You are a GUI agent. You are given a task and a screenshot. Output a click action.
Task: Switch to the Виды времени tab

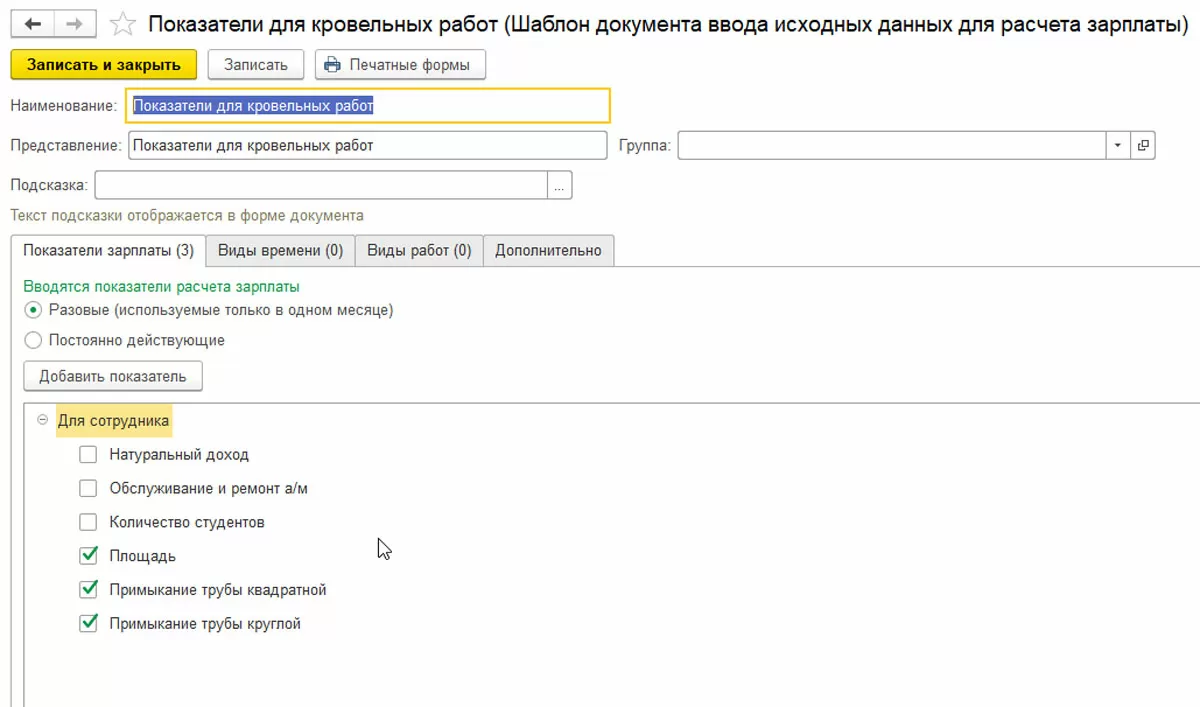[x=280, y=251]
